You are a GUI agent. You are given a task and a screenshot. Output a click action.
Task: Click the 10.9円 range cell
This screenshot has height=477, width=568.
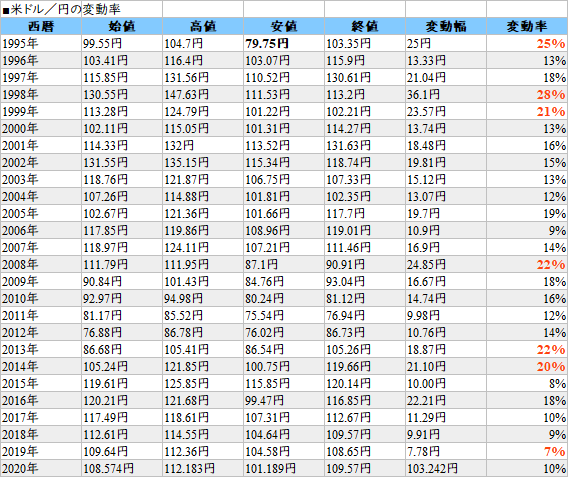[x=423, y=231]
